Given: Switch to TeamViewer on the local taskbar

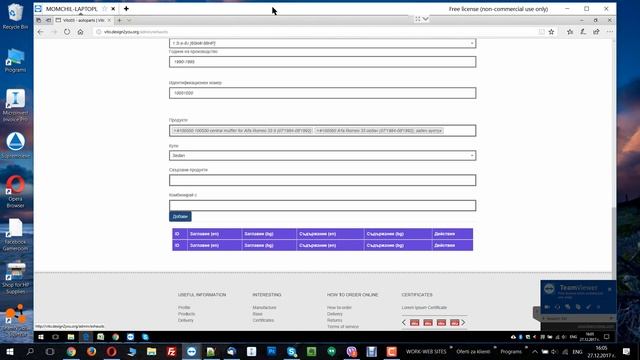Looking at the screenshot, I should [191, 351].
